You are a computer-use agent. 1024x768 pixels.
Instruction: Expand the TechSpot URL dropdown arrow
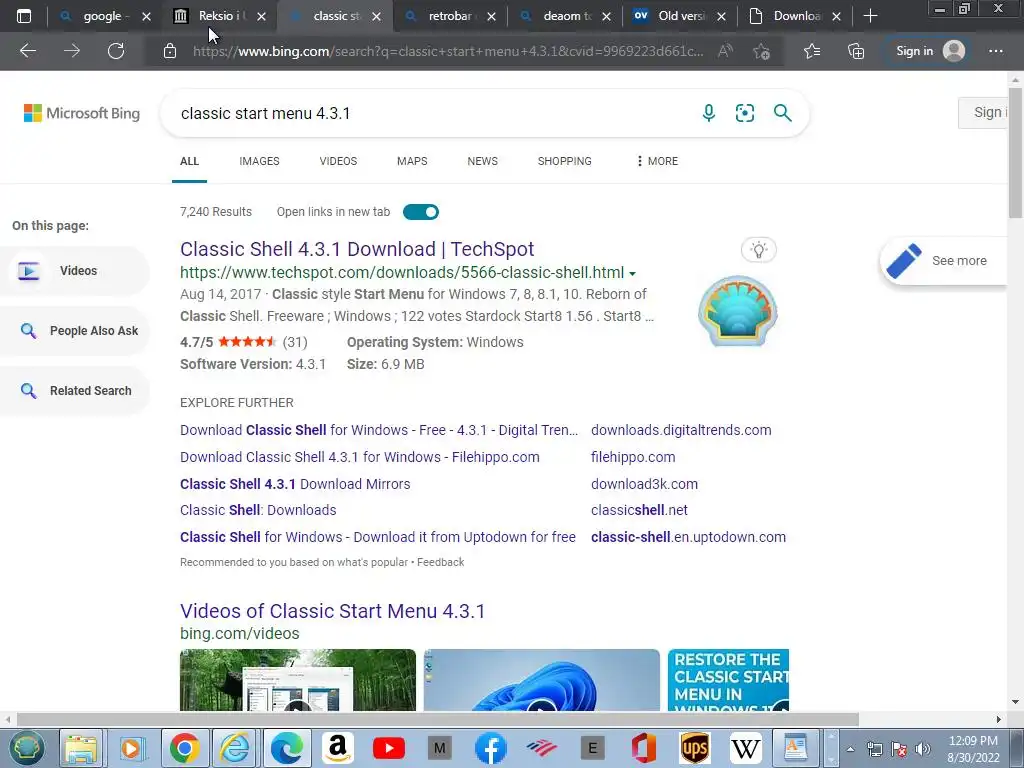(632, 274)
